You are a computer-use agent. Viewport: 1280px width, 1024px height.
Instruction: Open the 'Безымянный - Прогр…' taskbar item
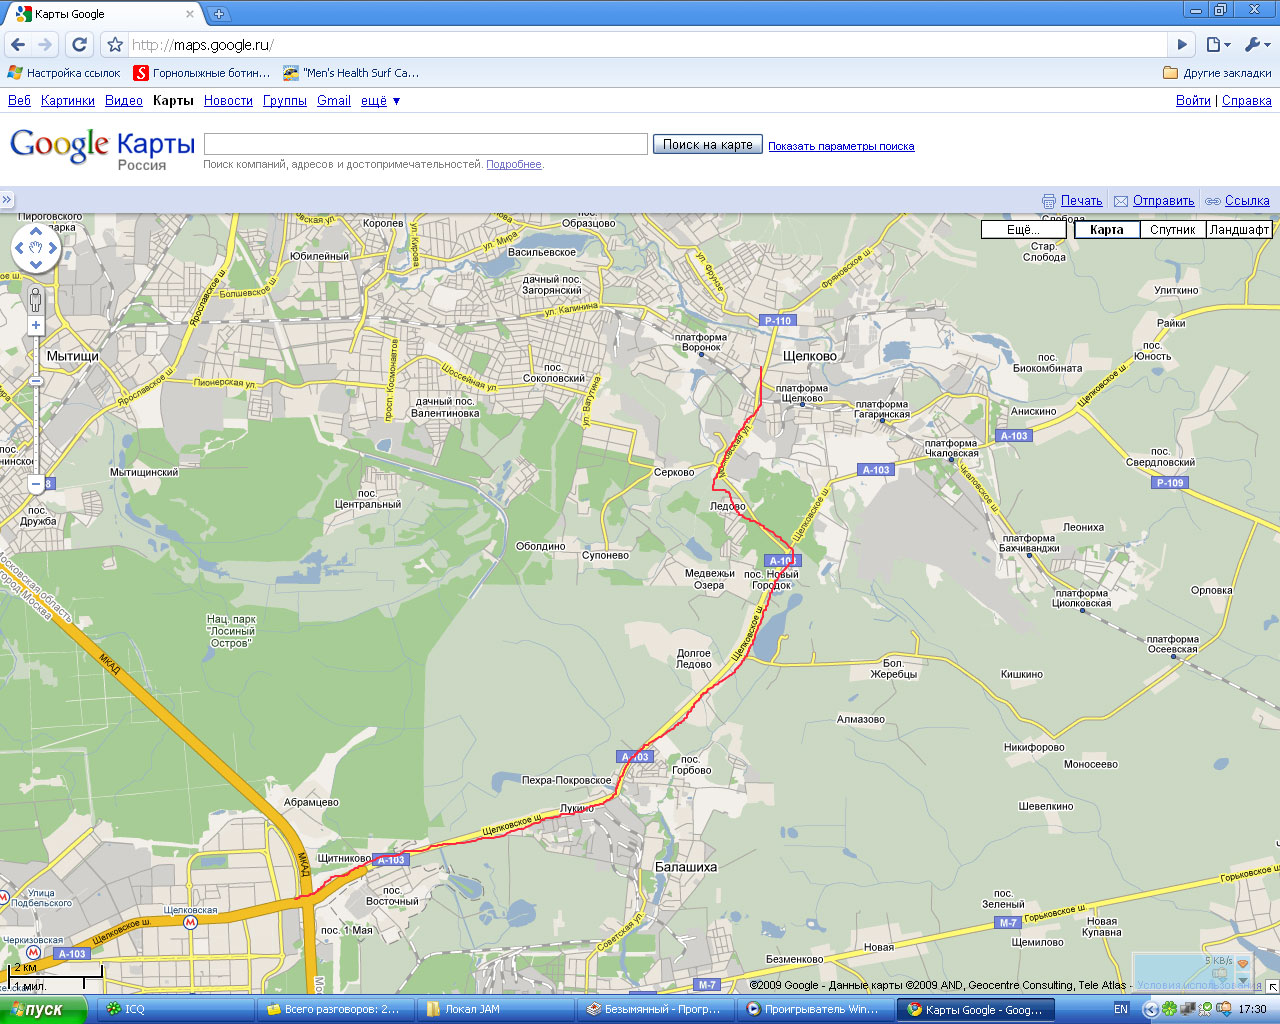(655, 1009)
